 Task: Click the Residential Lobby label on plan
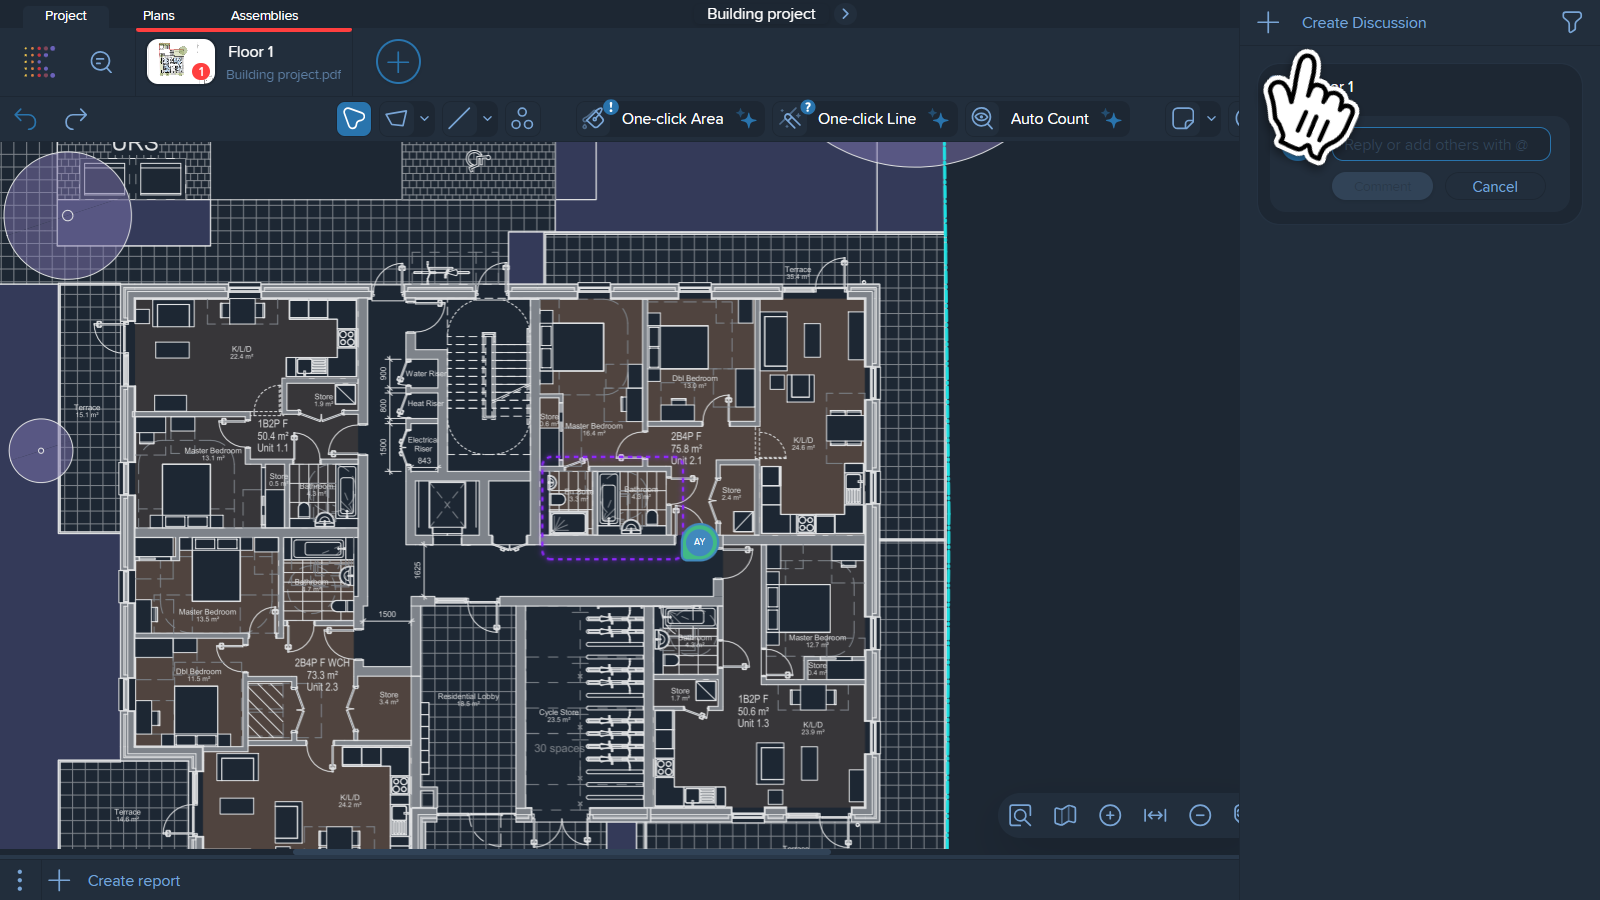coord(468,697)
